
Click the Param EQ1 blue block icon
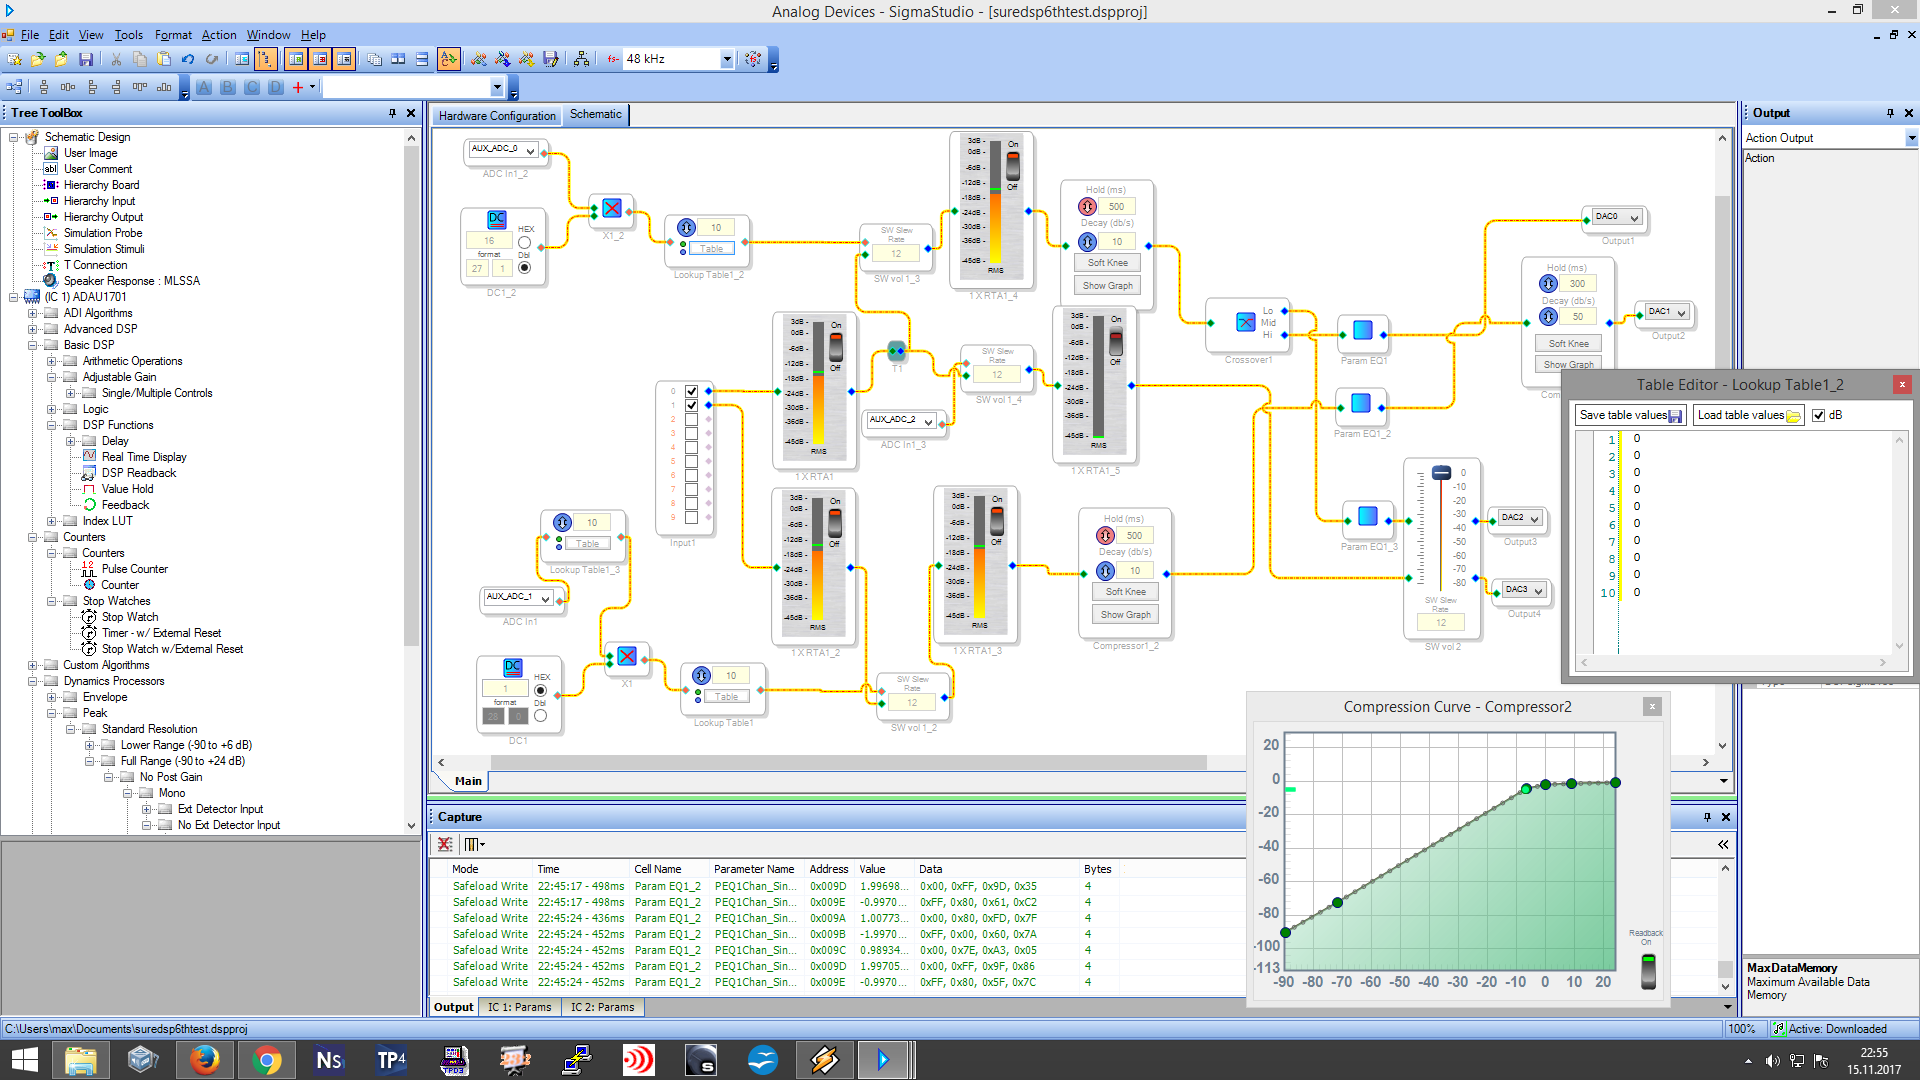tap(1362, 331)
